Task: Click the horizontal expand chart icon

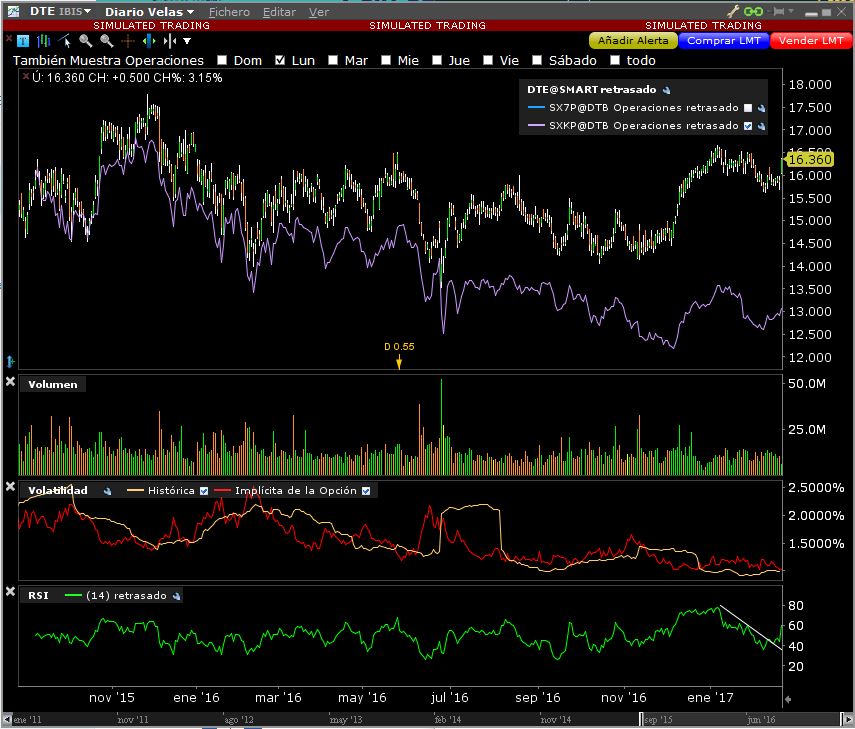Action: [149, 41]
